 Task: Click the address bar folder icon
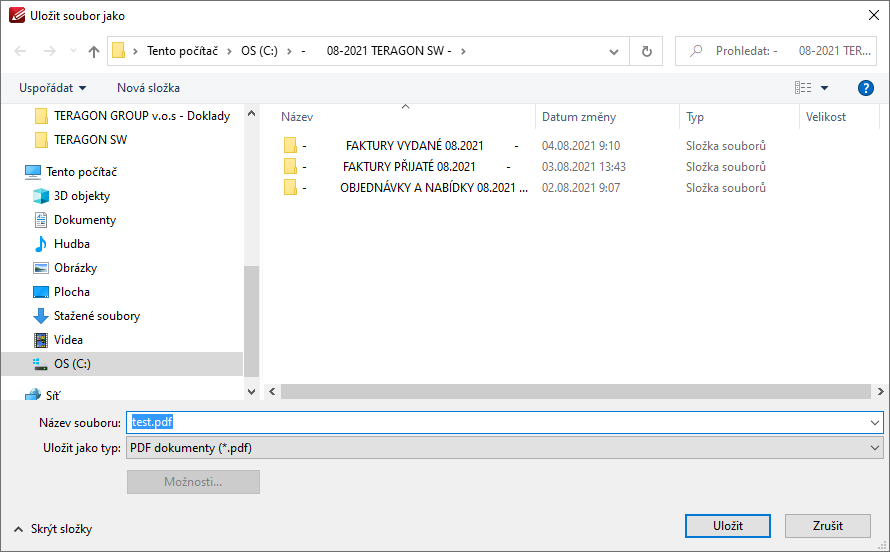pyautogui.click(x=118, y=50)
